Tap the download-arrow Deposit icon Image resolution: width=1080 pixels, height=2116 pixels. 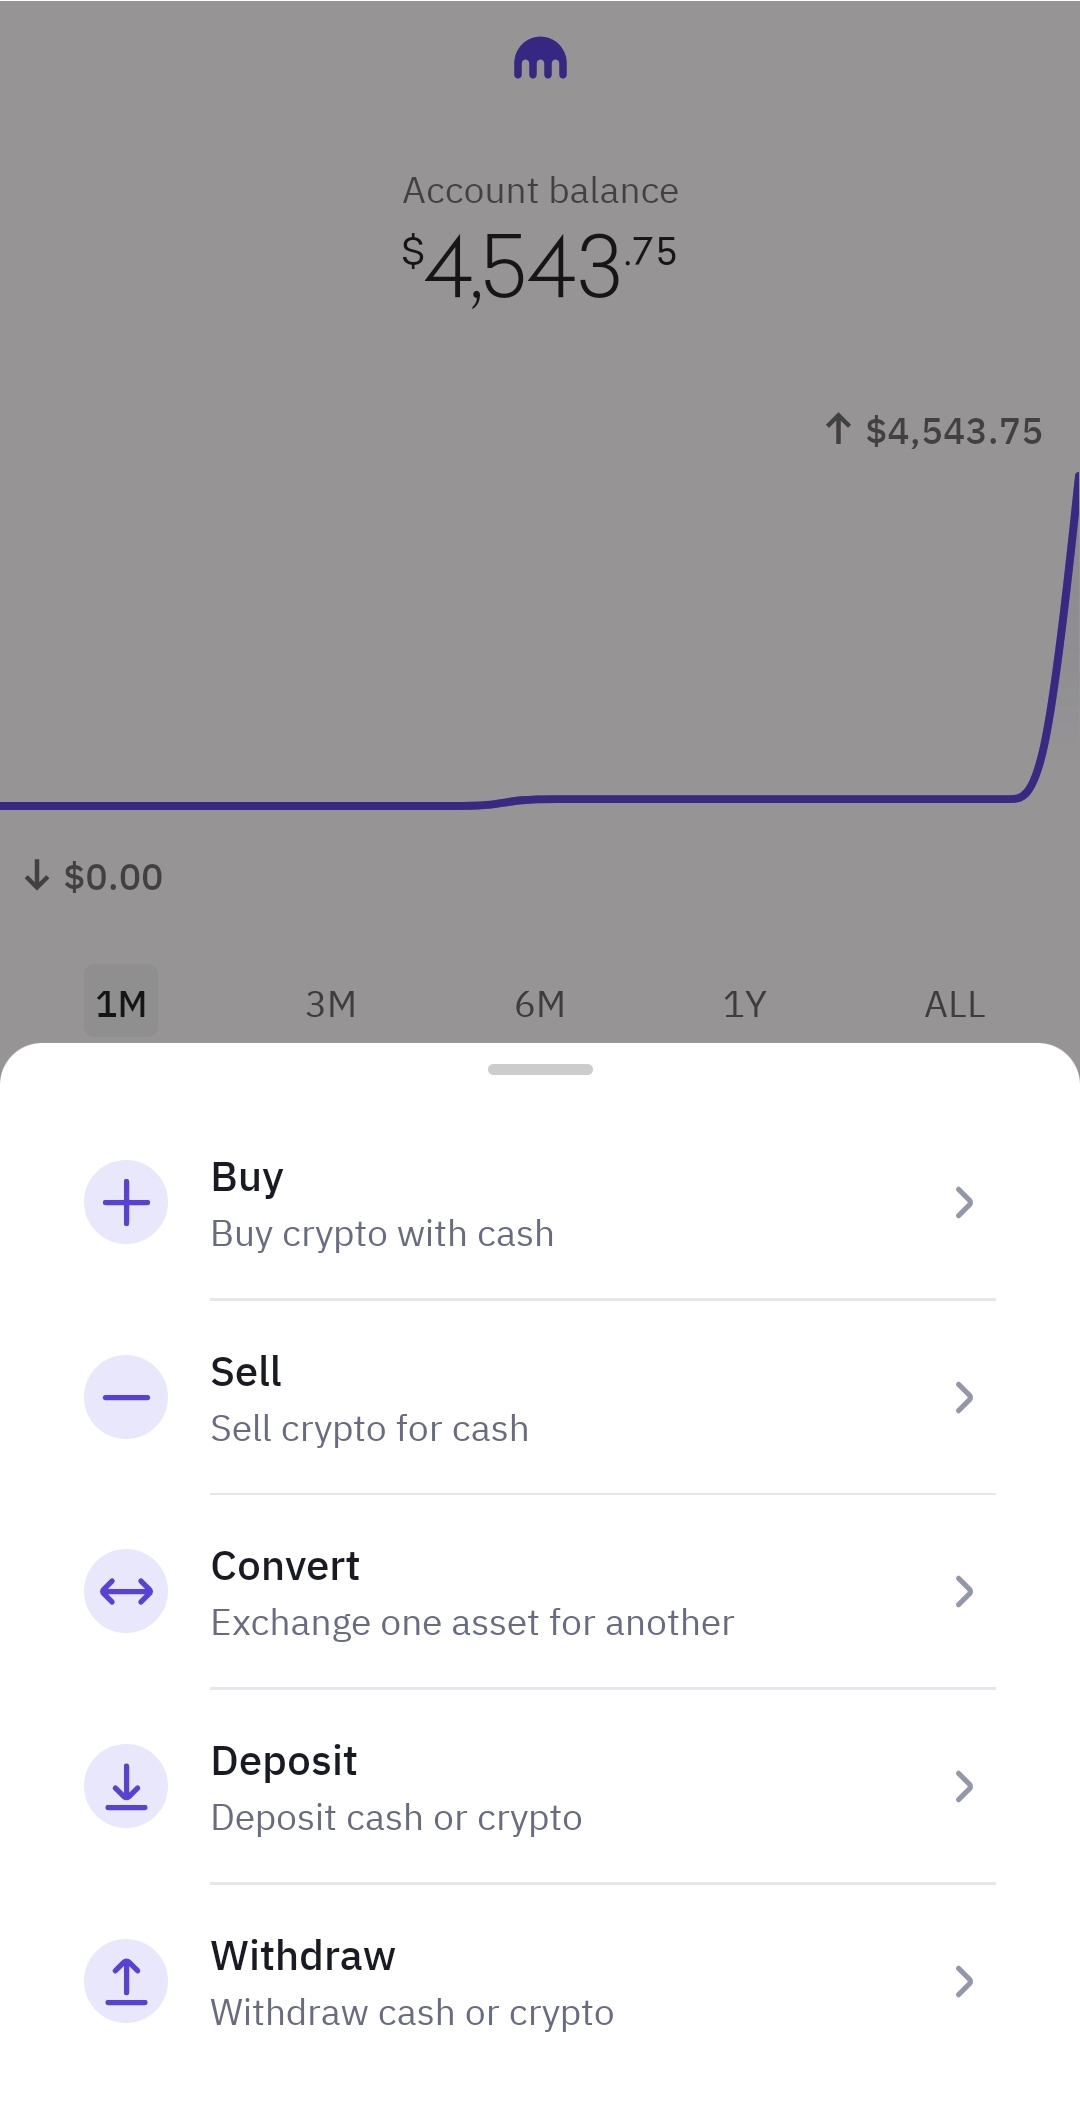tap(126, 1786)
